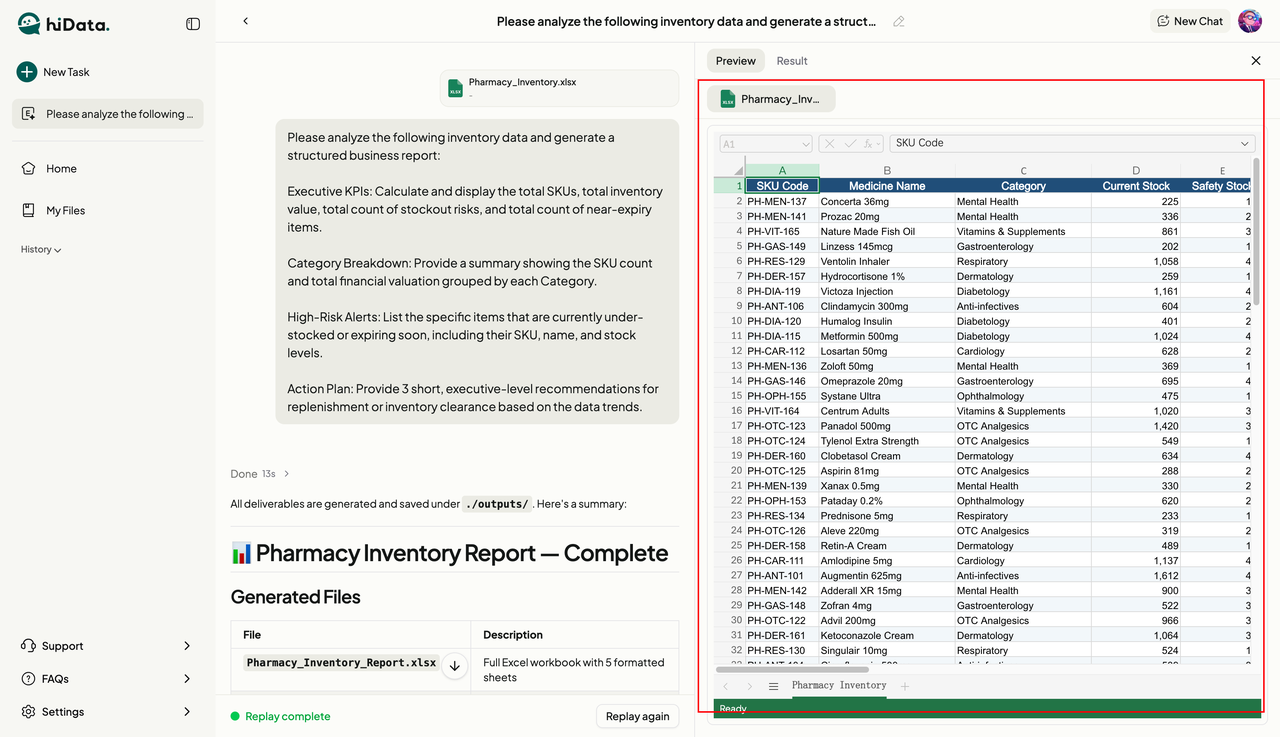The image size is (1280, 737).
Task: Select row 20 header
Action: pyautogui.click(x=730, y=471)
